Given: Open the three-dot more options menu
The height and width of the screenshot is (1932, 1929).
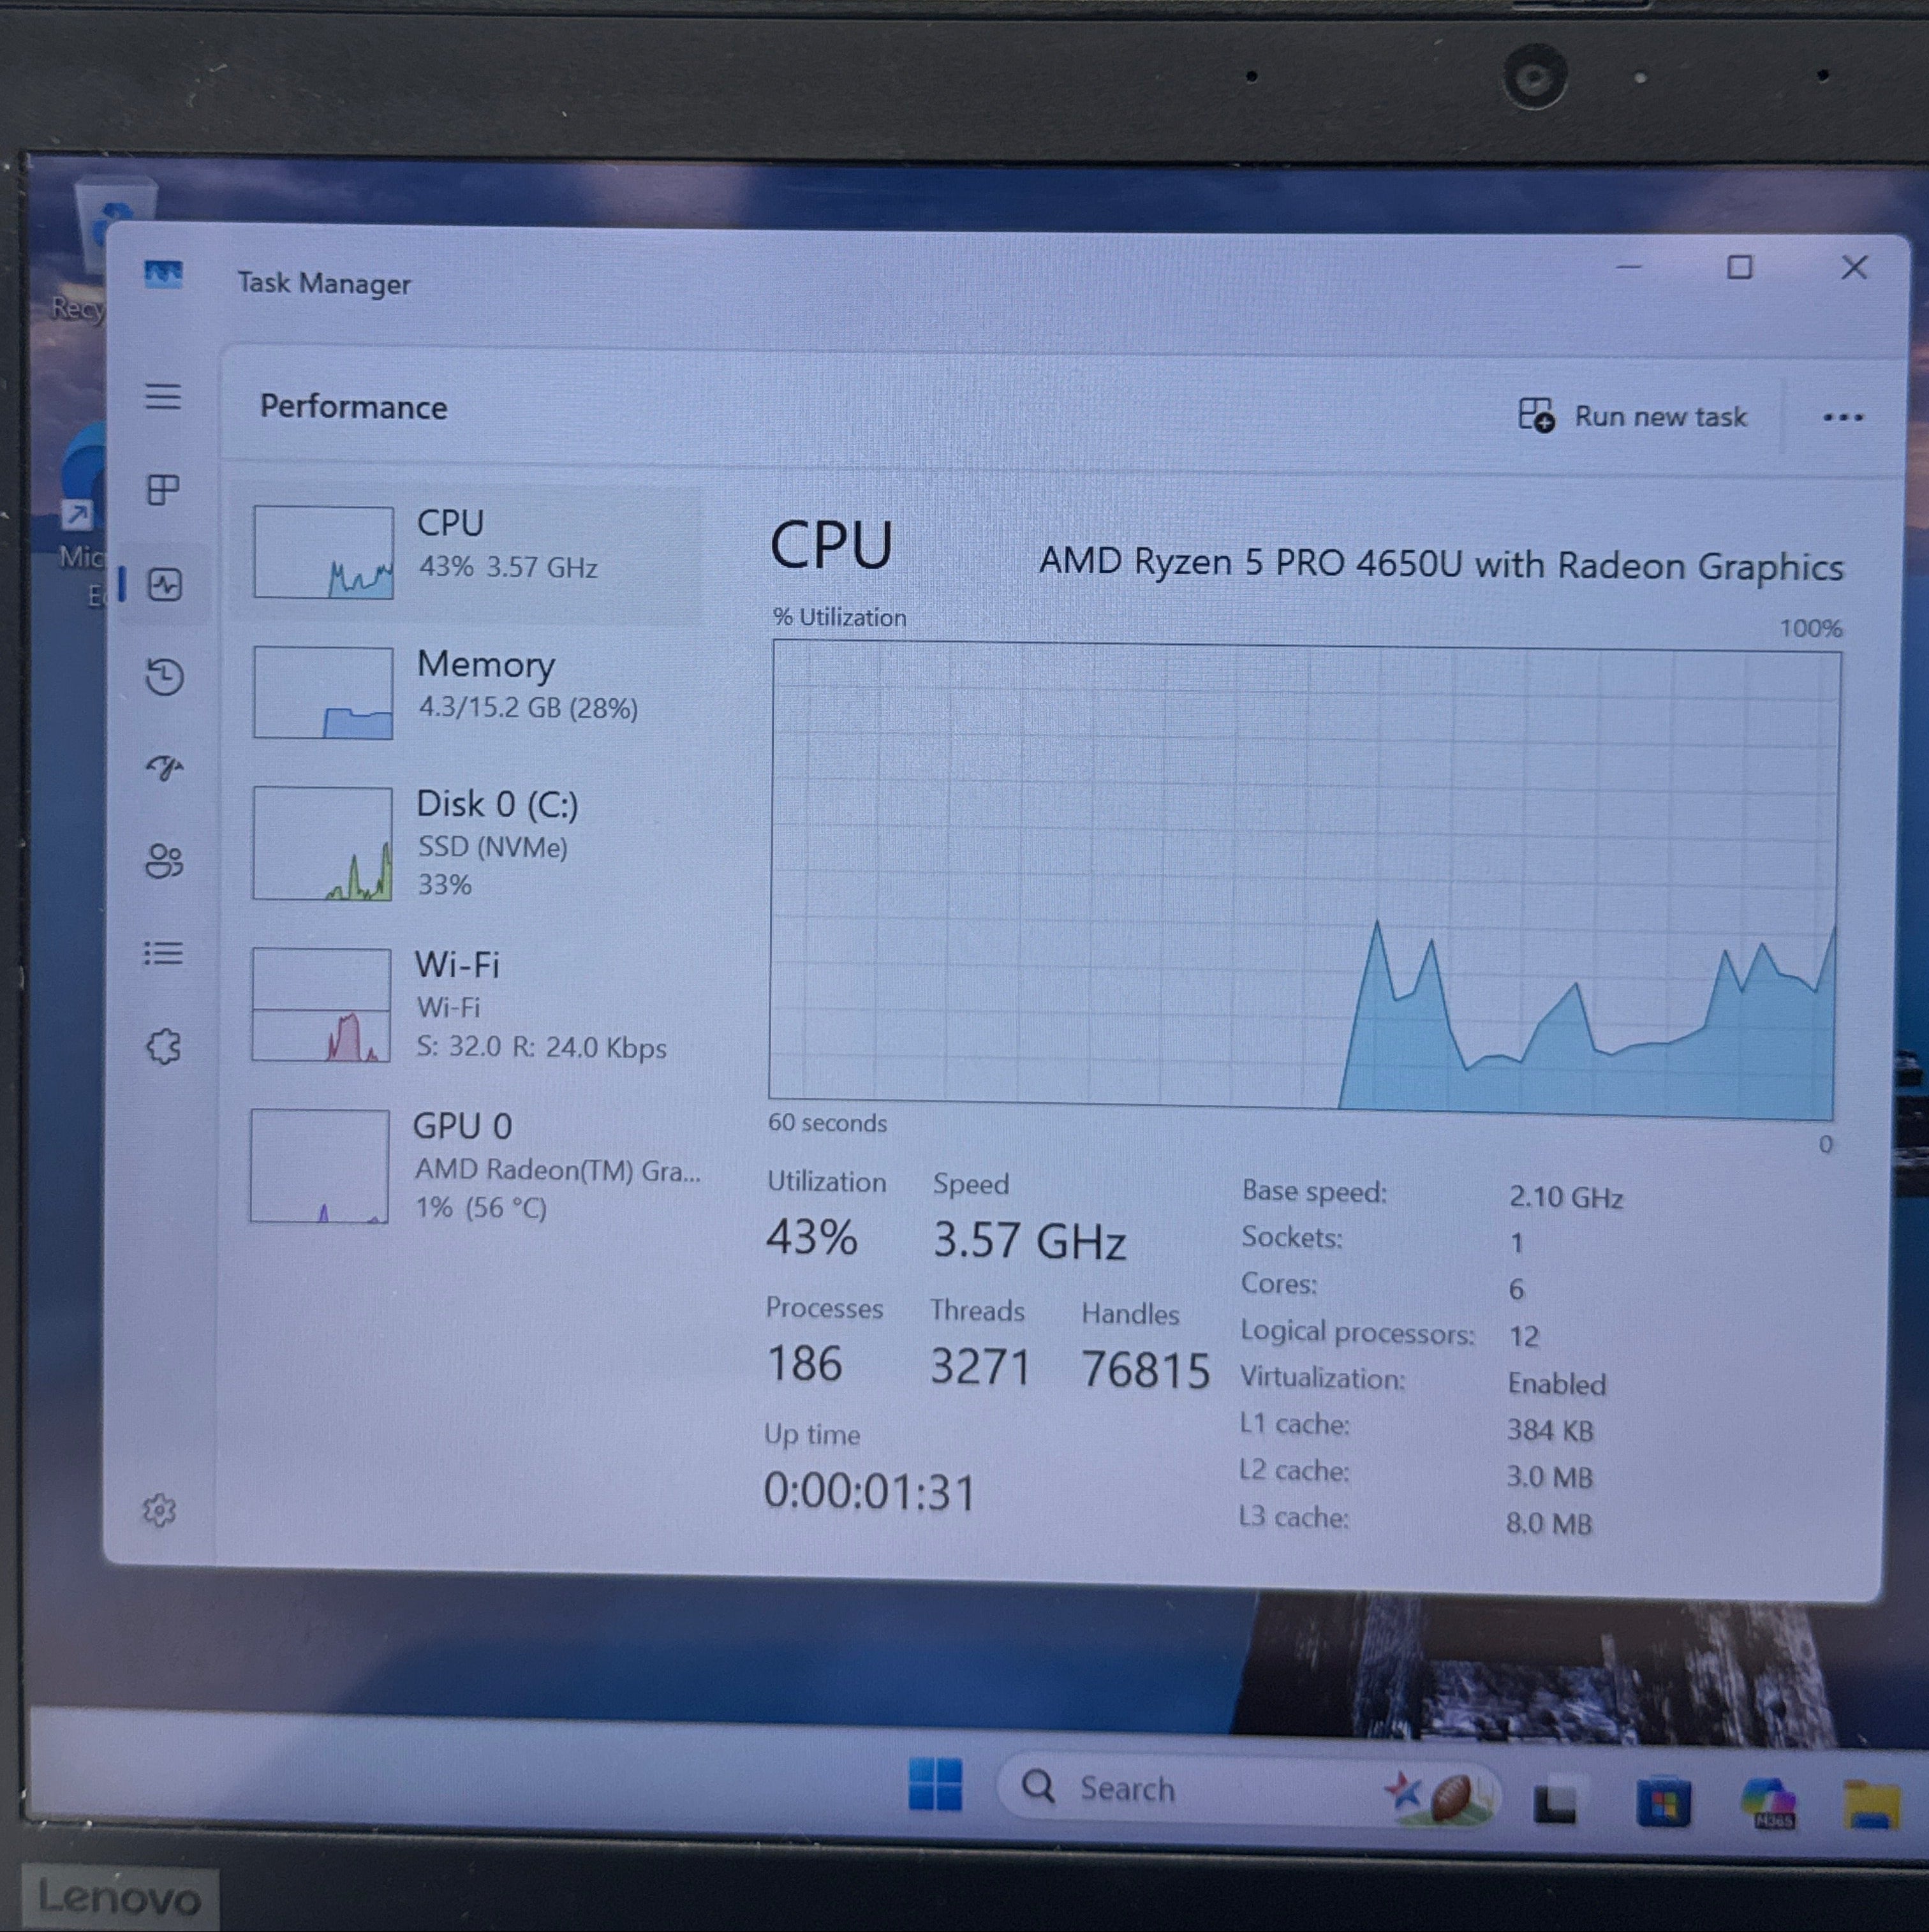Looking at the screenshot, I should click(1842, 417).
